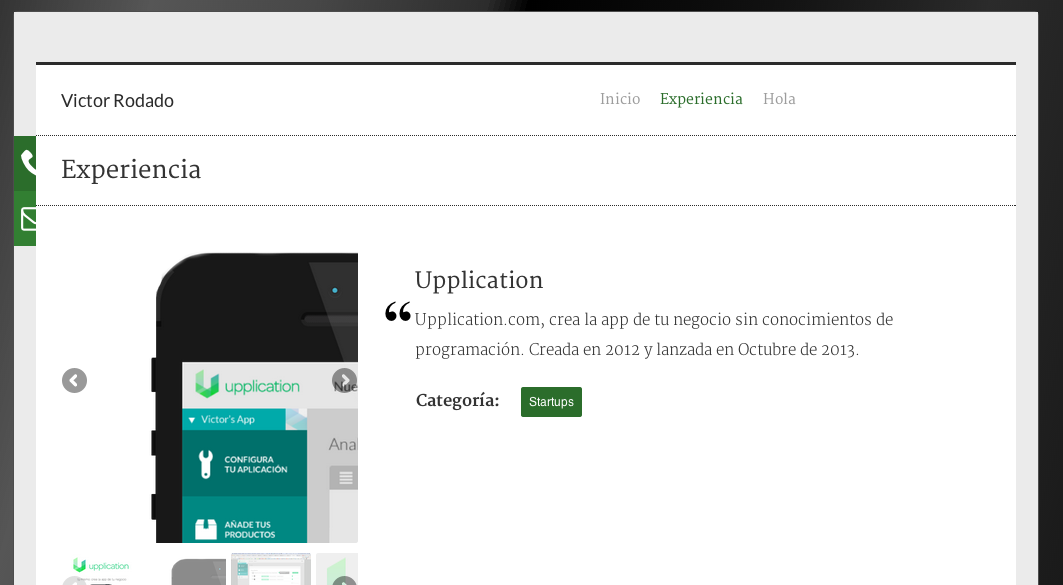Image resolution: width=1063 pixels, height=585 pixels.
Task: Open the Hola menu item
Action: (x=779, y=99)
